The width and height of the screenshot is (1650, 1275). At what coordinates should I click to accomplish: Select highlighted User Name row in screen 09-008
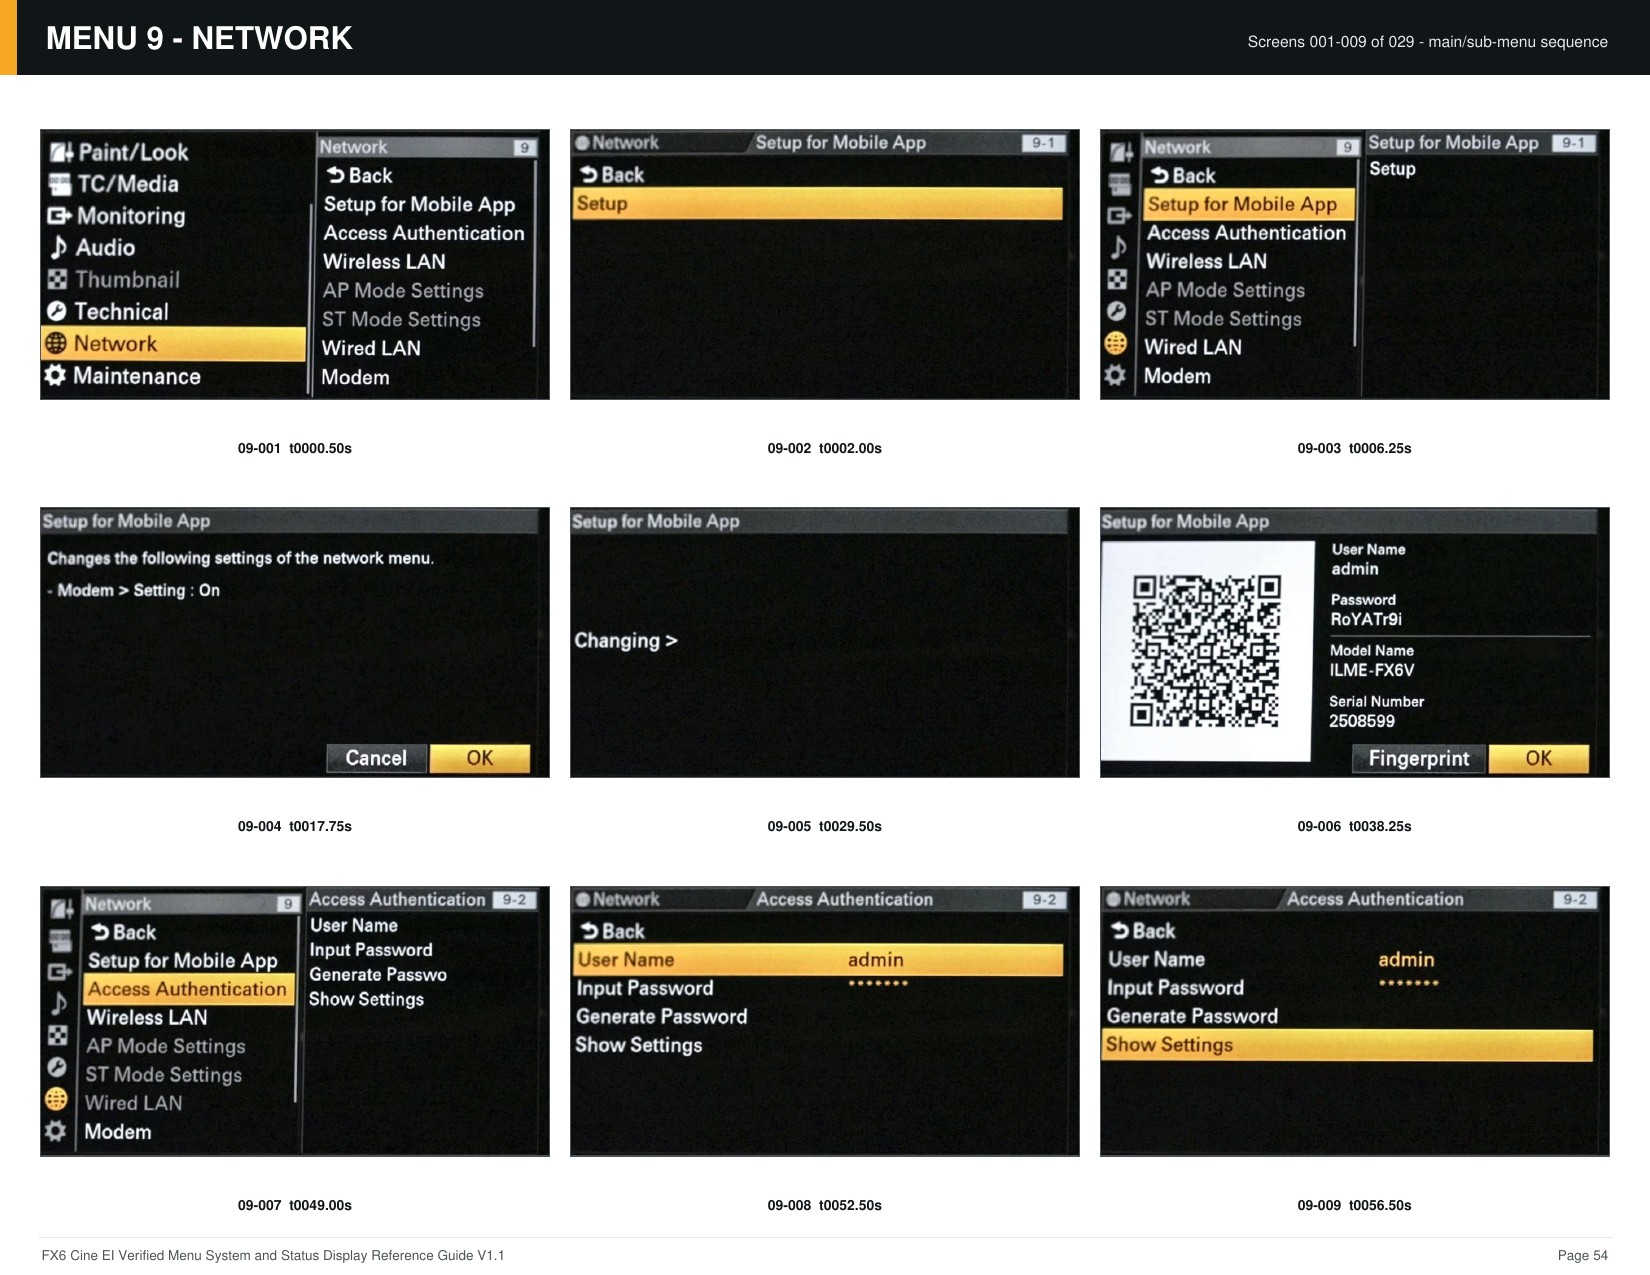[819, 960]
